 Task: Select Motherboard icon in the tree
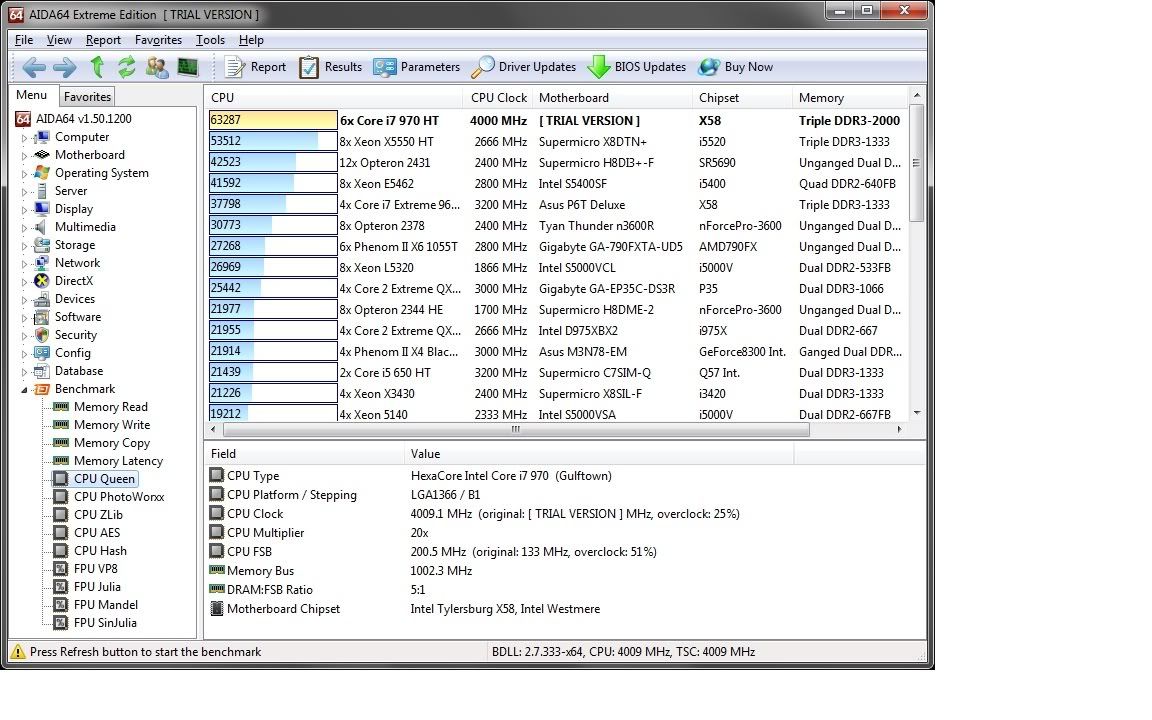pyautogui.click(x=42, y=155)
